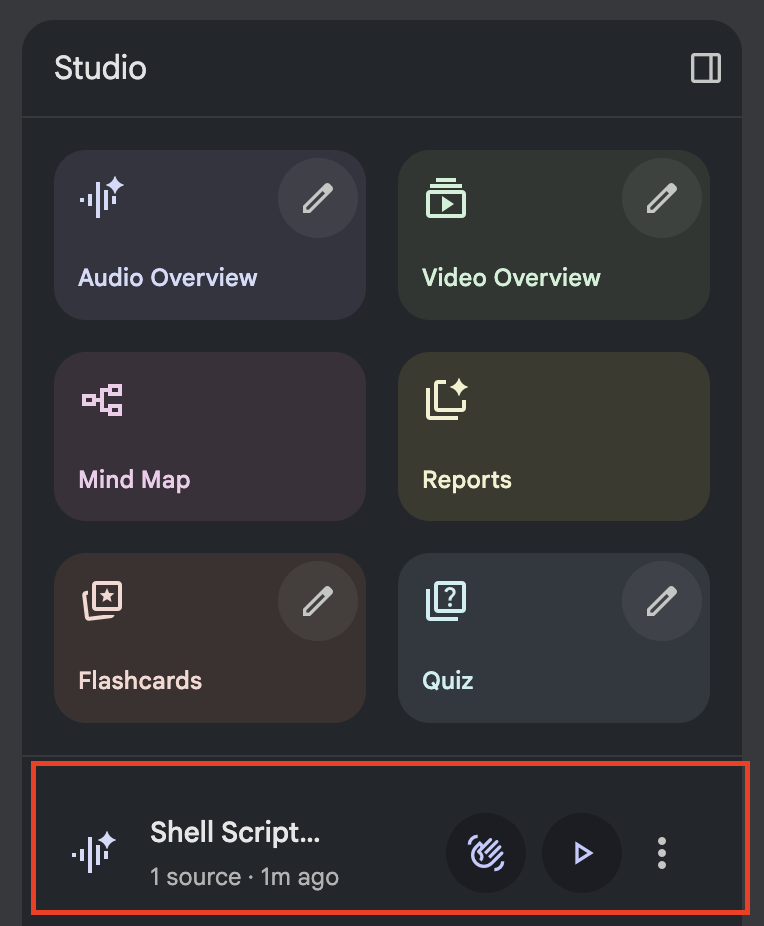Image resolution: width=764 pixels, height=926 pixels.
Task: Open the Reports card
Action: tap(553, 437)
